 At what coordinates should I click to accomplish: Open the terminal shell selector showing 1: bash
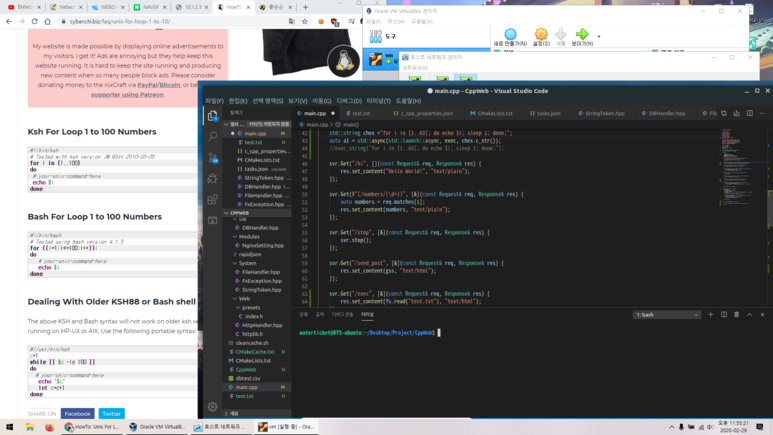[x=667, y=315]
